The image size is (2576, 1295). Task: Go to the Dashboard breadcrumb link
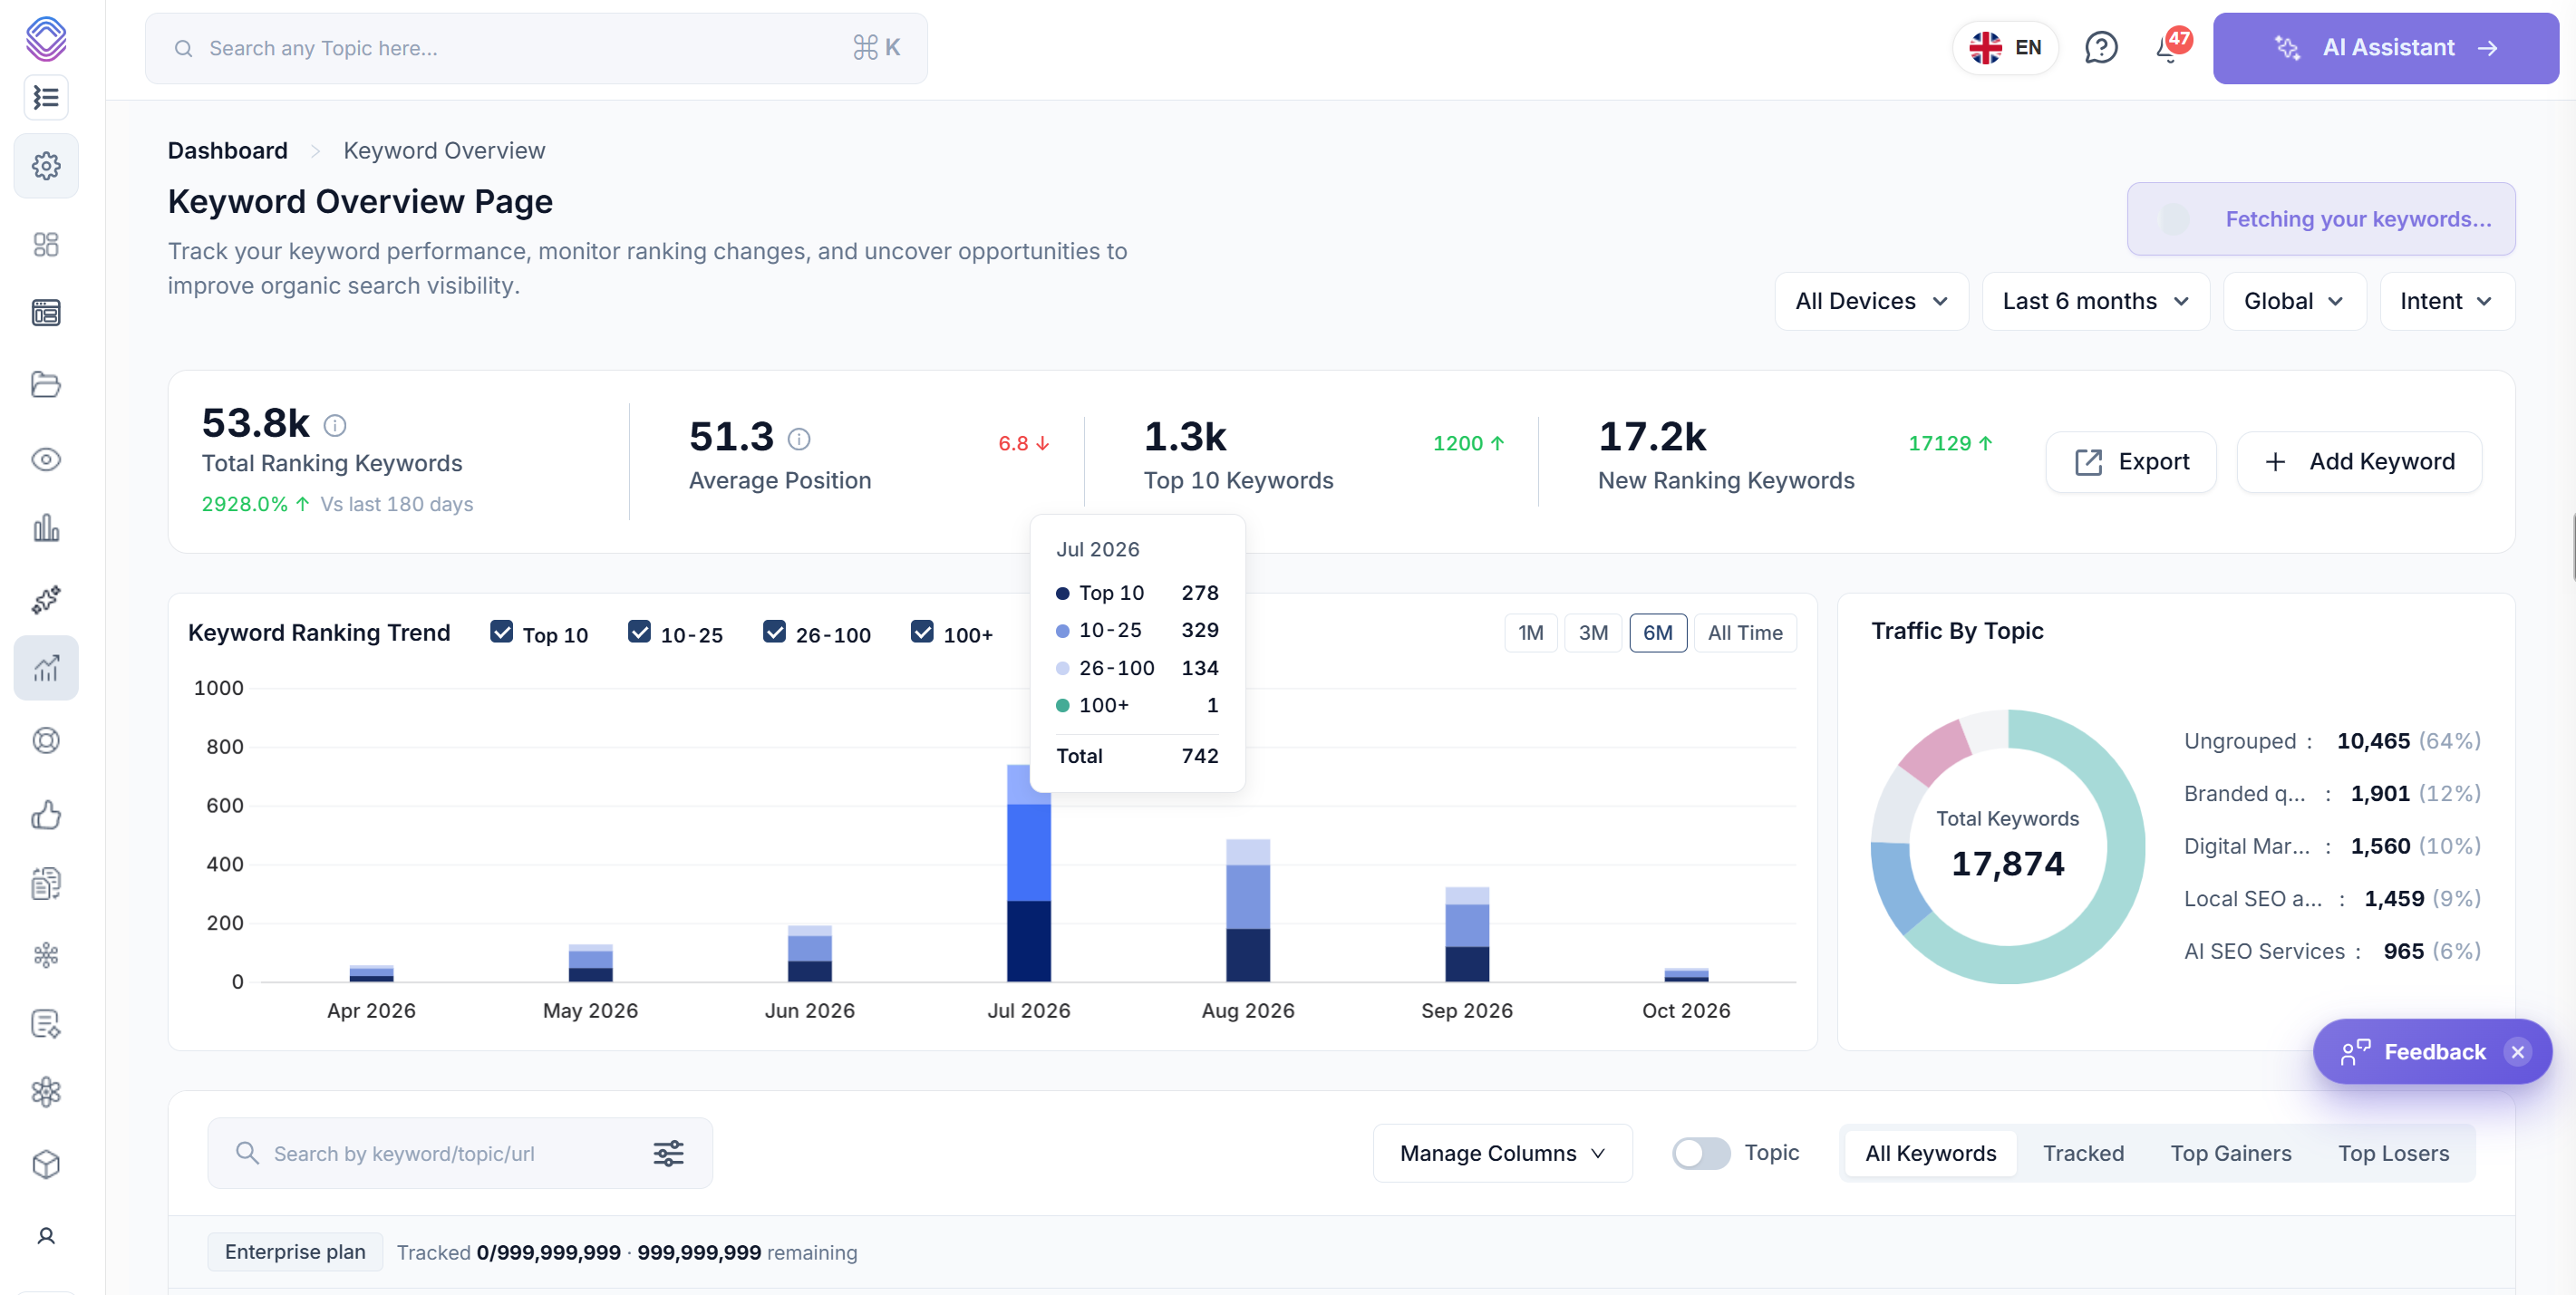tap(227, 151)
